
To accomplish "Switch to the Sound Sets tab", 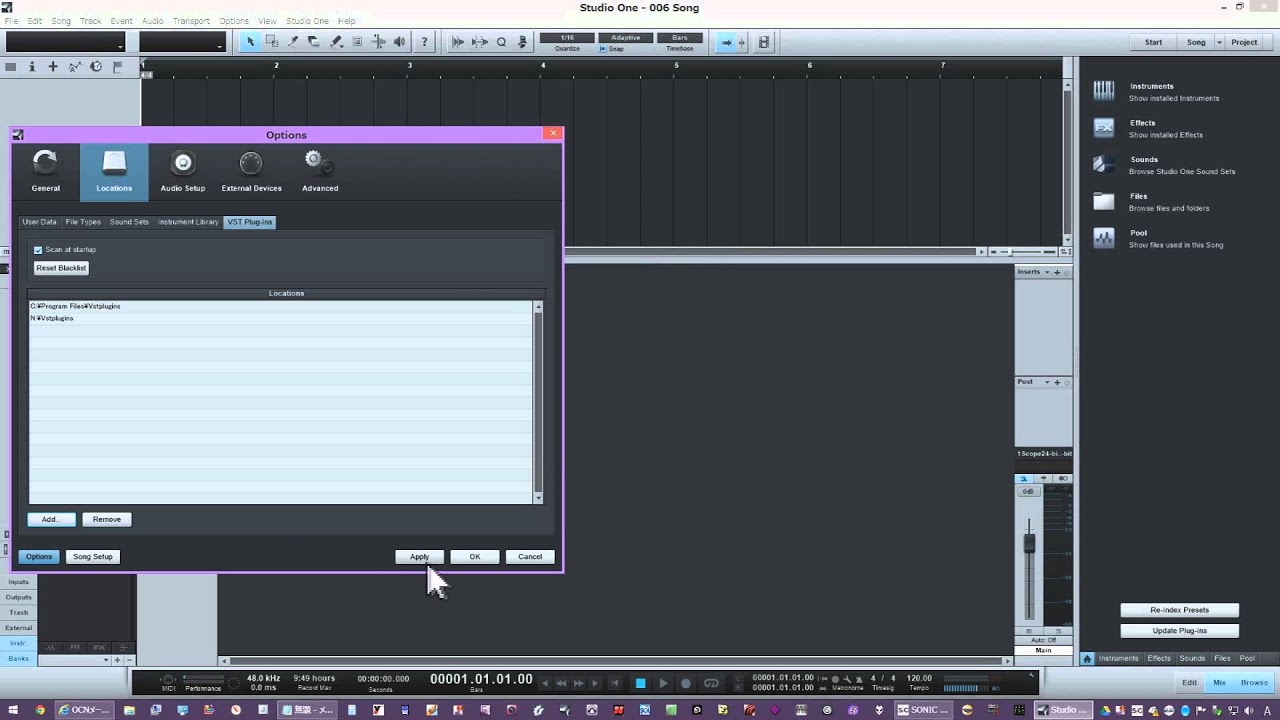I will pos(129,222).
